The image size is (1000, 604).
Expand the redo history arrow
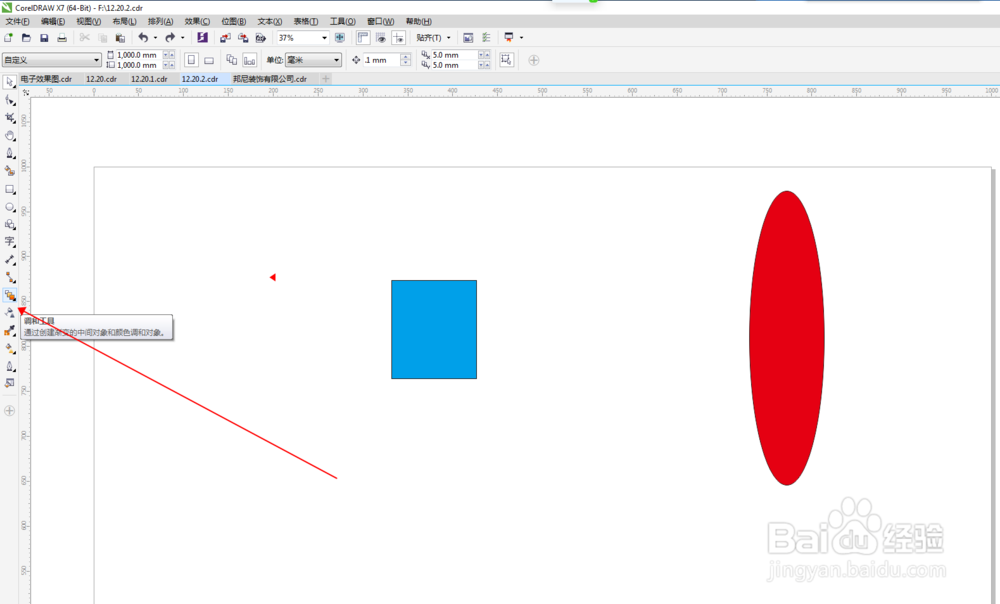(x=182, y=38)
